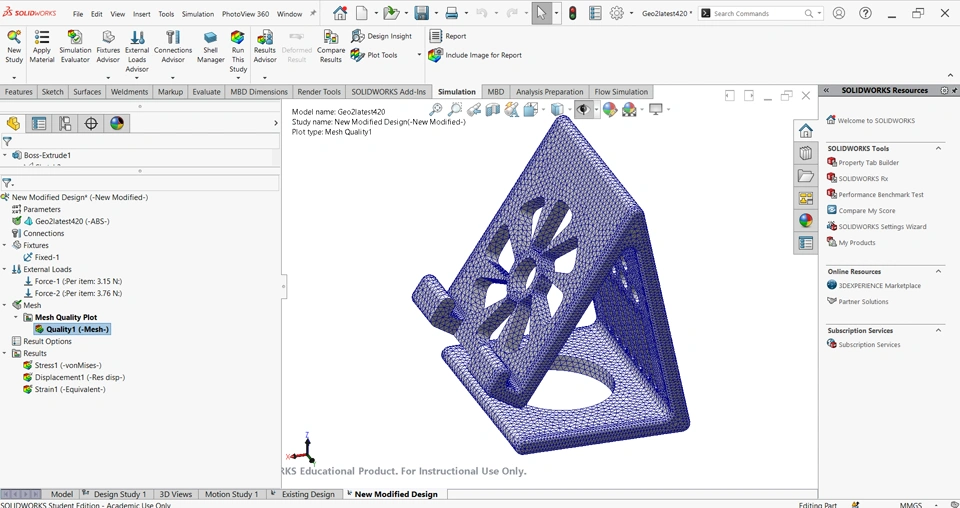Open Apply Material tool

click(42, 48)
